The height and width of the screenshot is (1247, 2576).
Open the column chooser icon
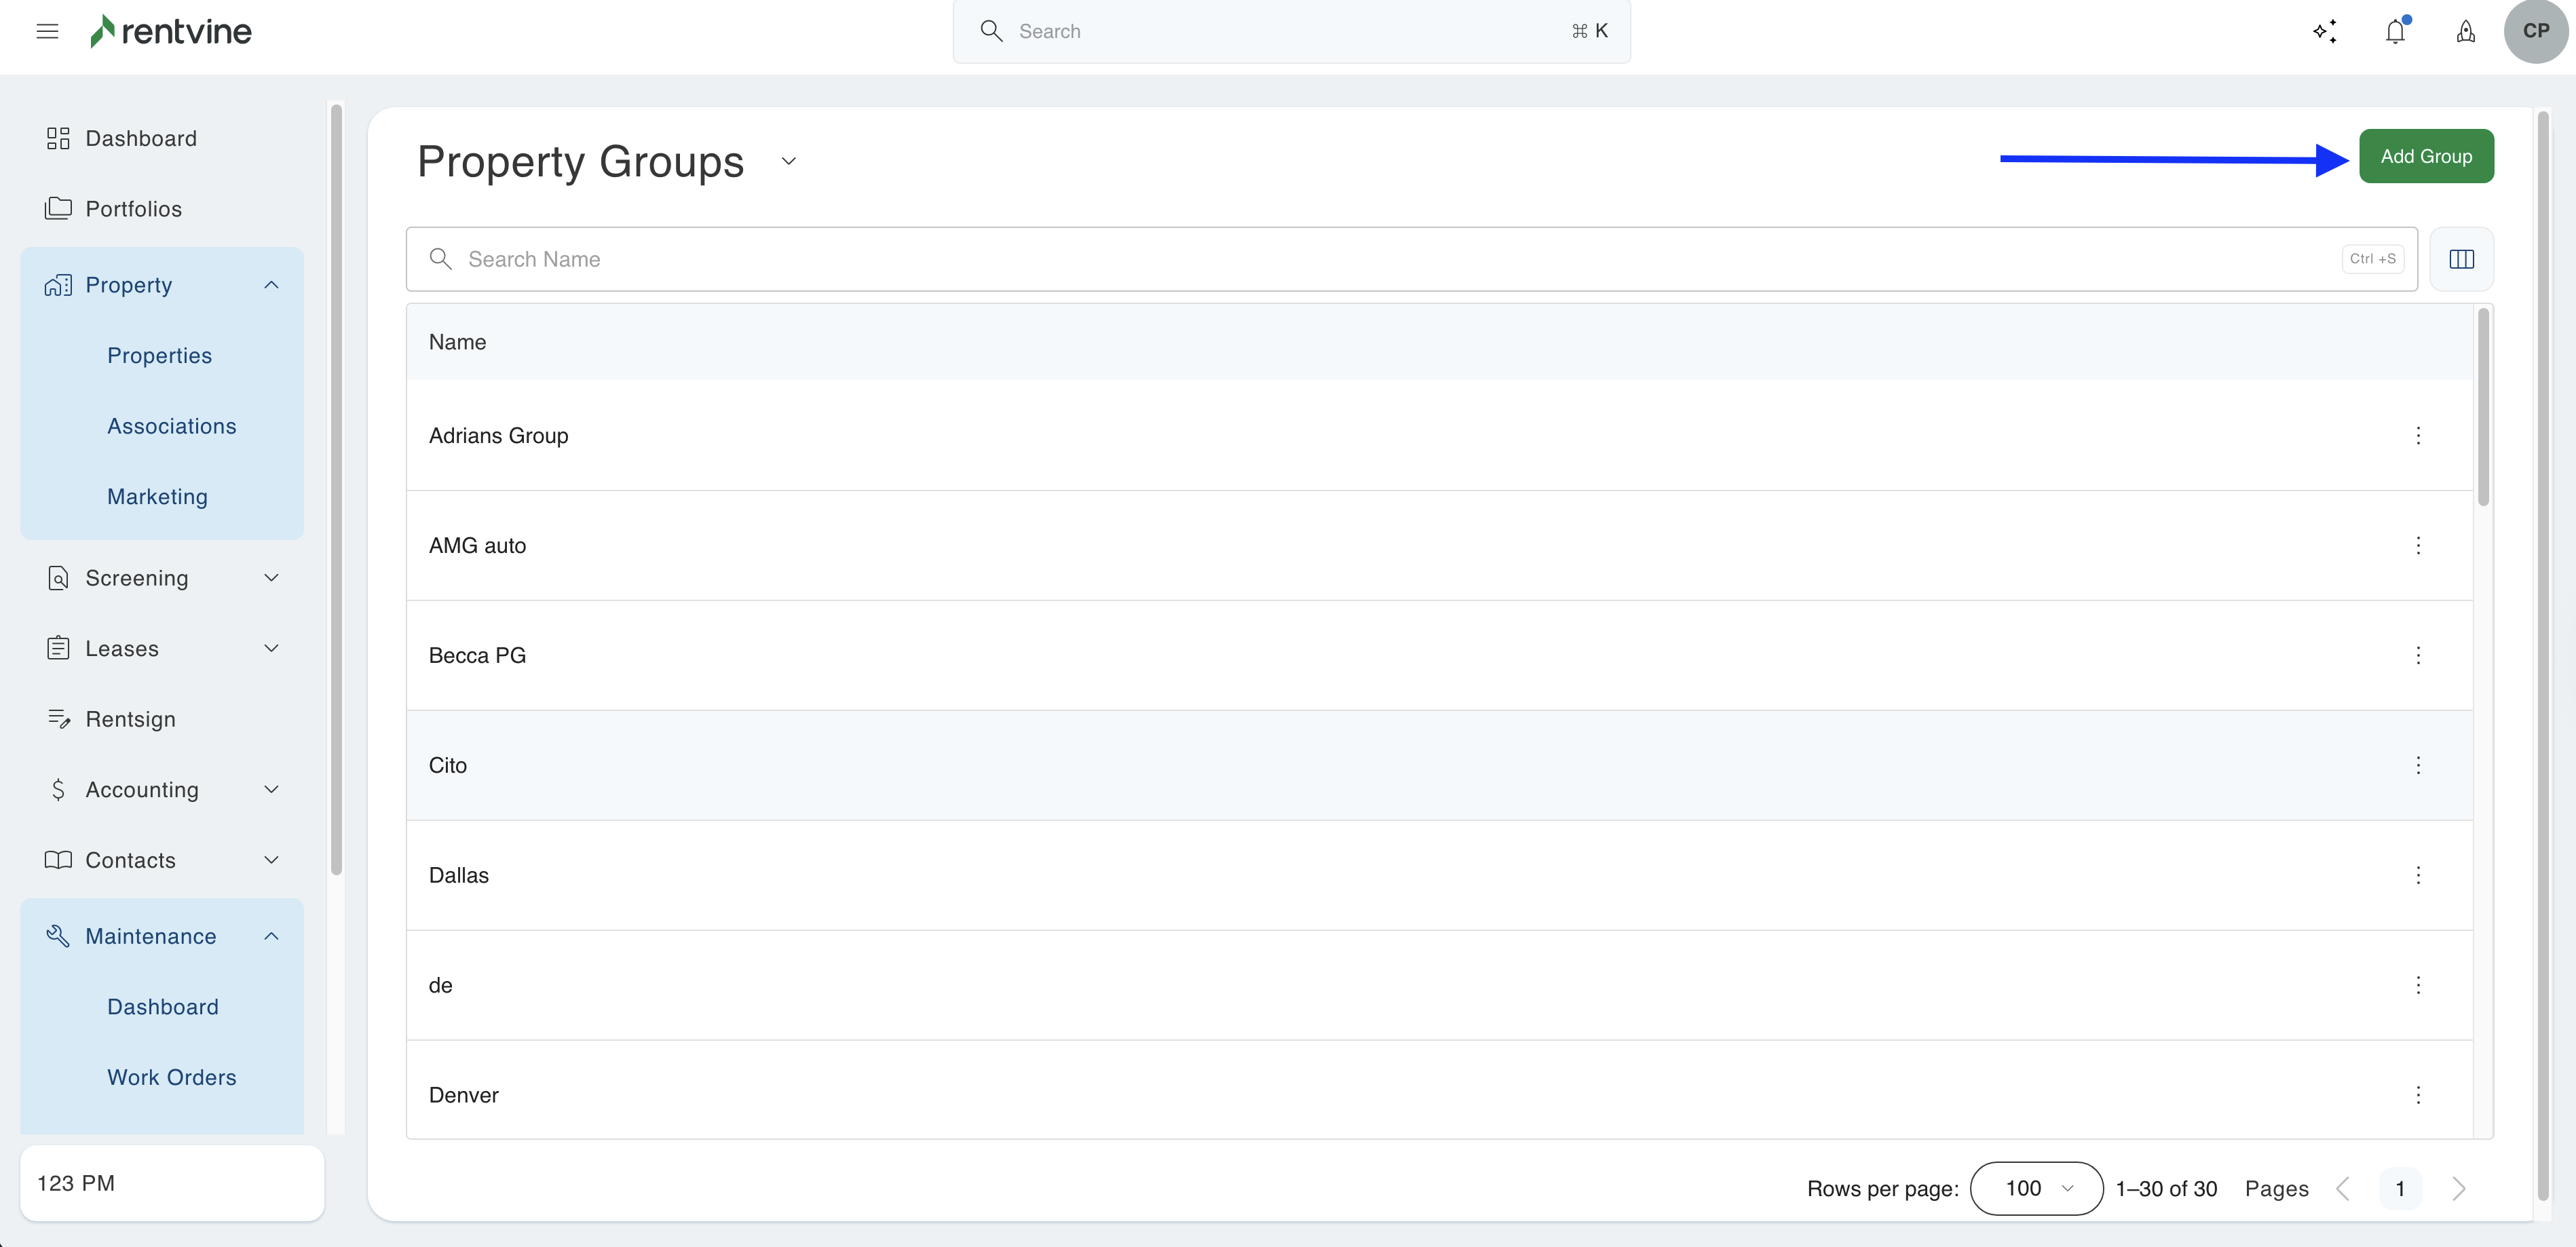tap(2461, 259)
